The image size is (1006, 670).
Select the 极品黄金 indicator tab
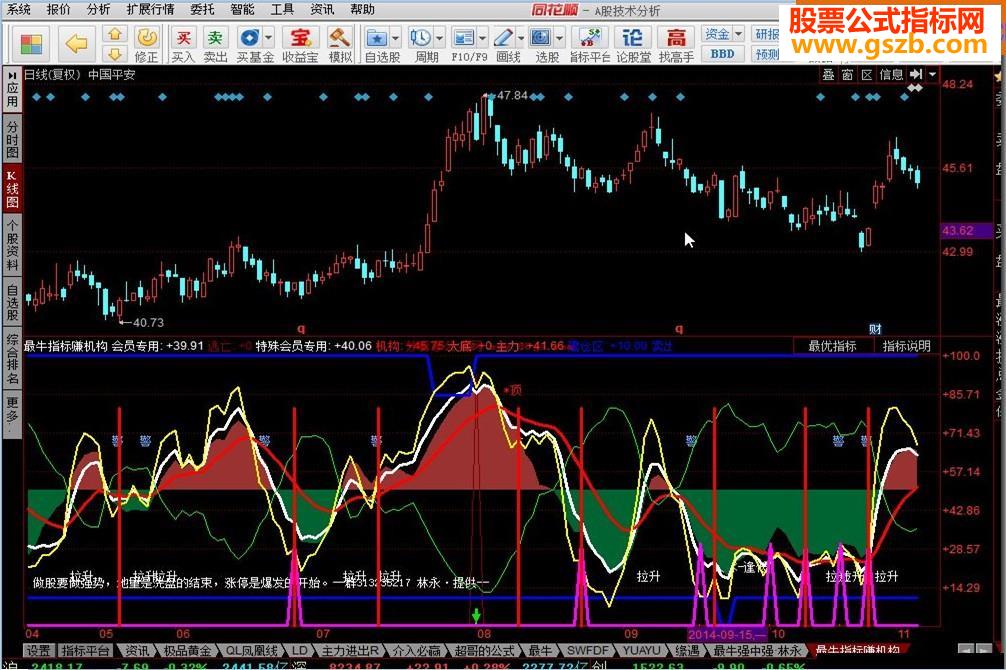[x=187, y=650]
